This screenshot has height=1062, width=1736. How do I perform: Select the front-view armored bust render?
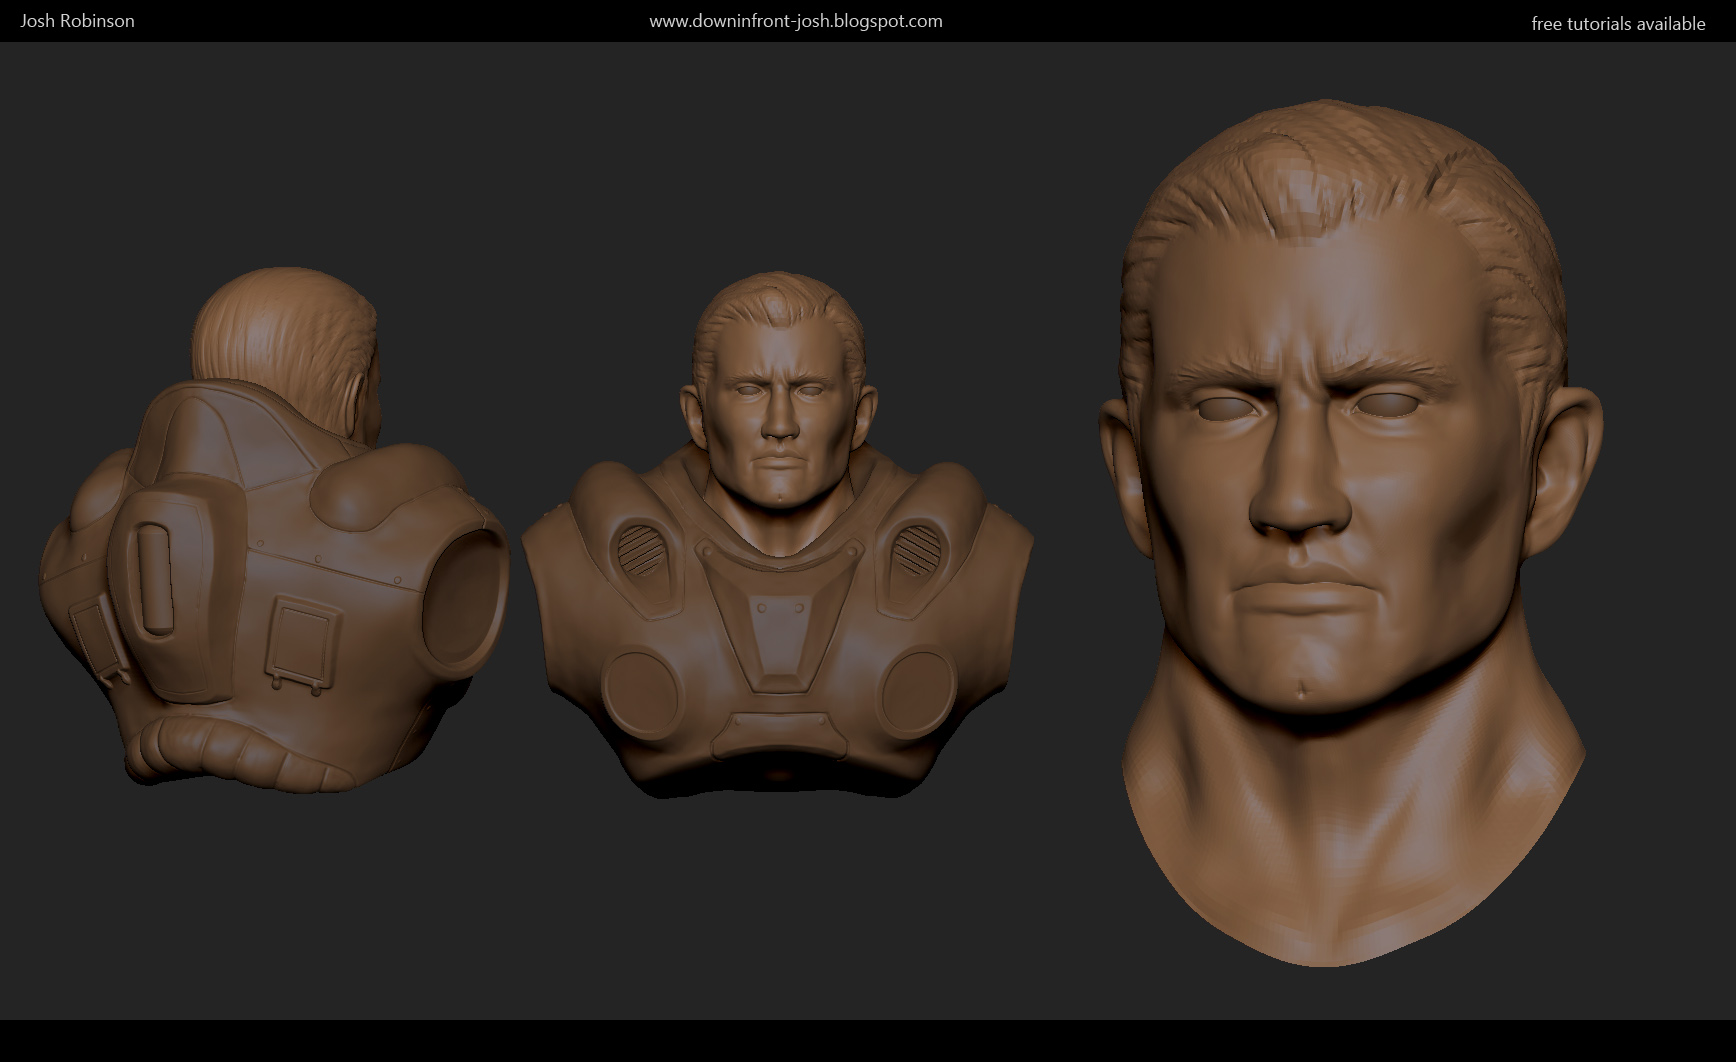(777, 535)
